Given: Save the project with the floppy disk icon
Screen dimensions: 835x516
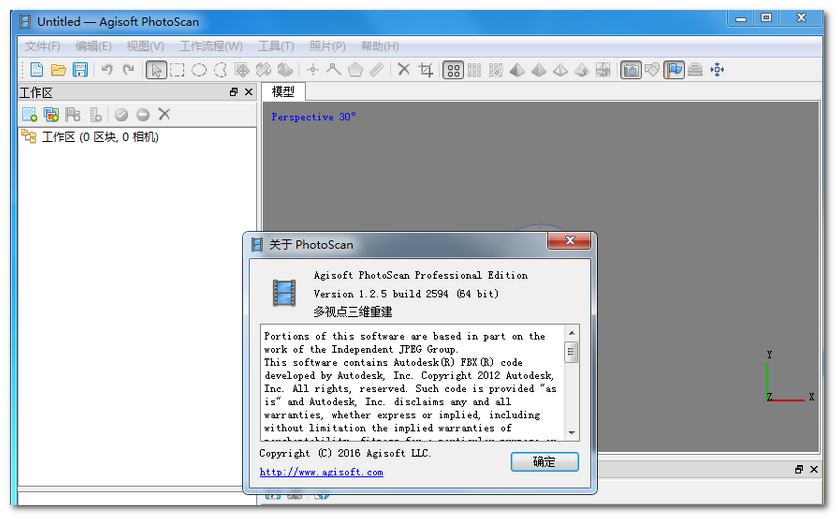Looking at the screenshot, I should point(80,70).
